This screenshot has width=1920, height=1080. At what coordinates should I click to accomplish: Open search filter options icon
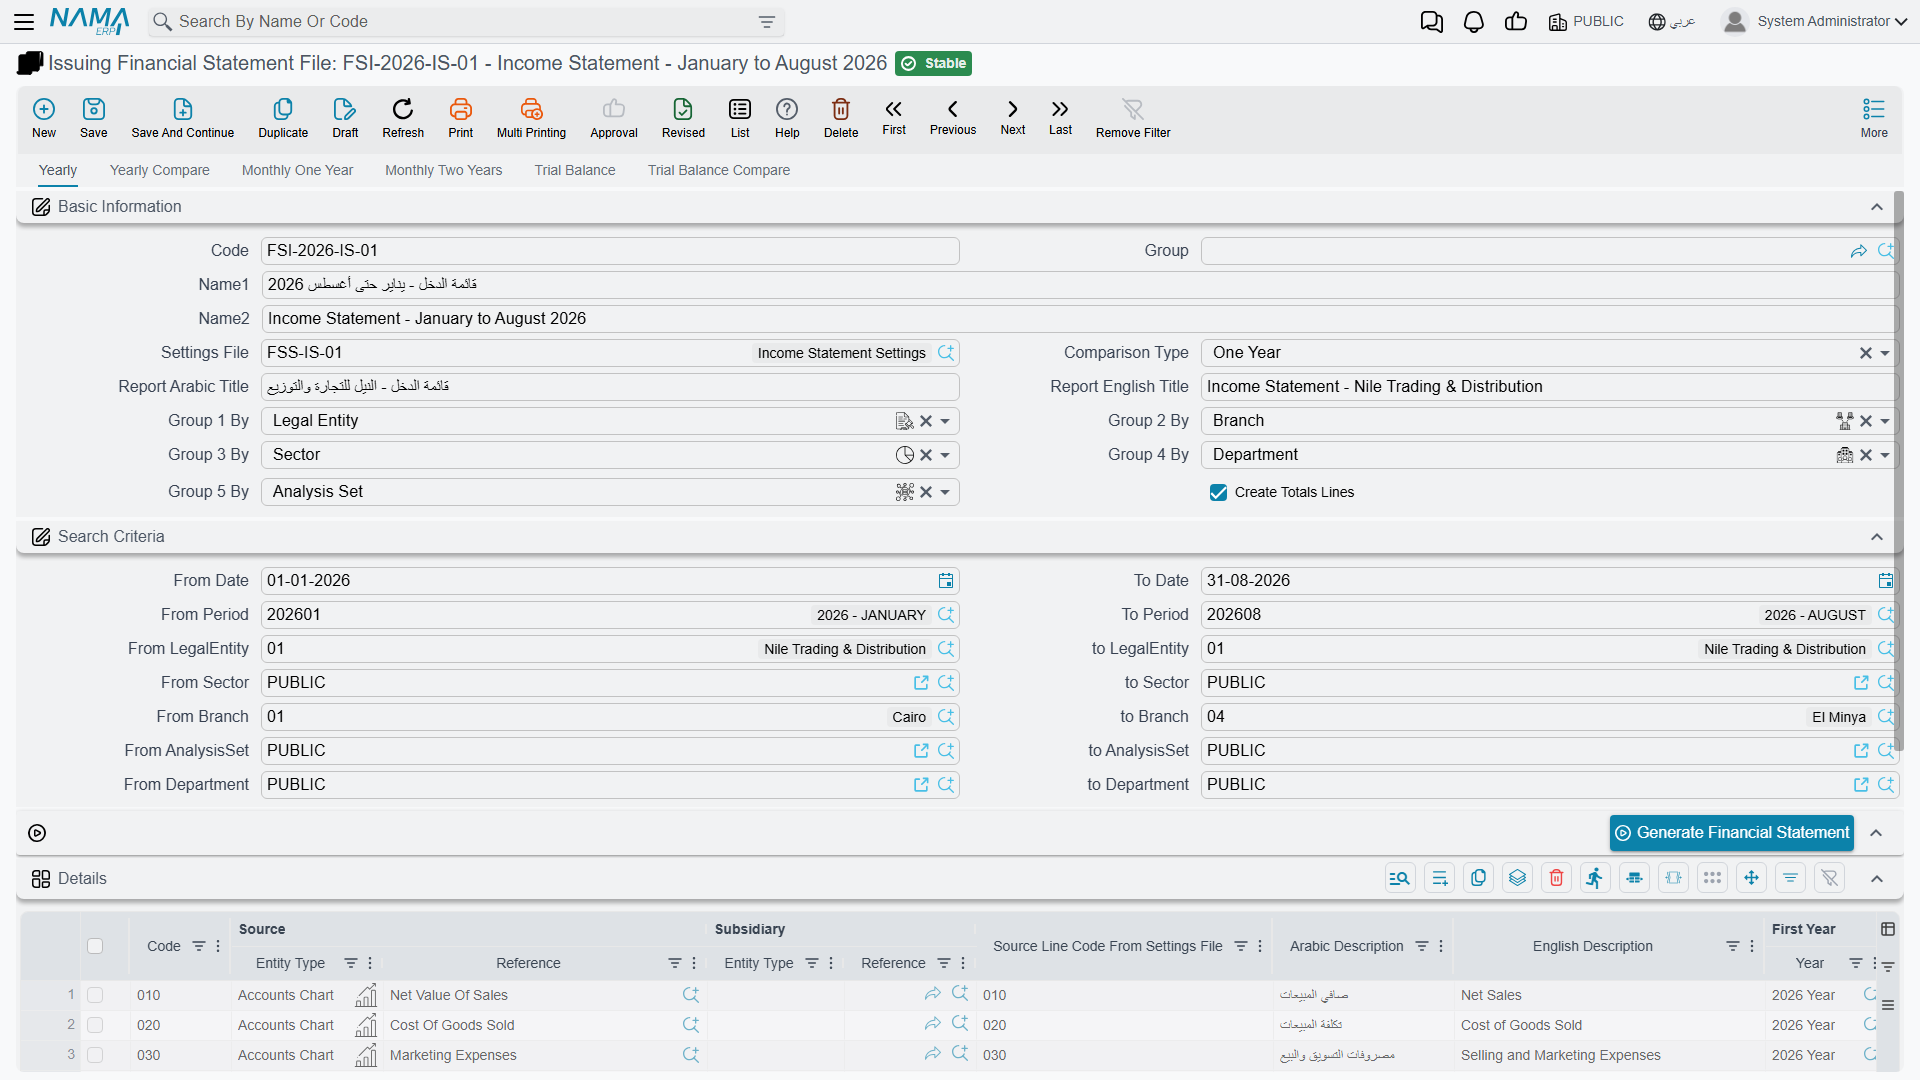[x=767, y=21]
